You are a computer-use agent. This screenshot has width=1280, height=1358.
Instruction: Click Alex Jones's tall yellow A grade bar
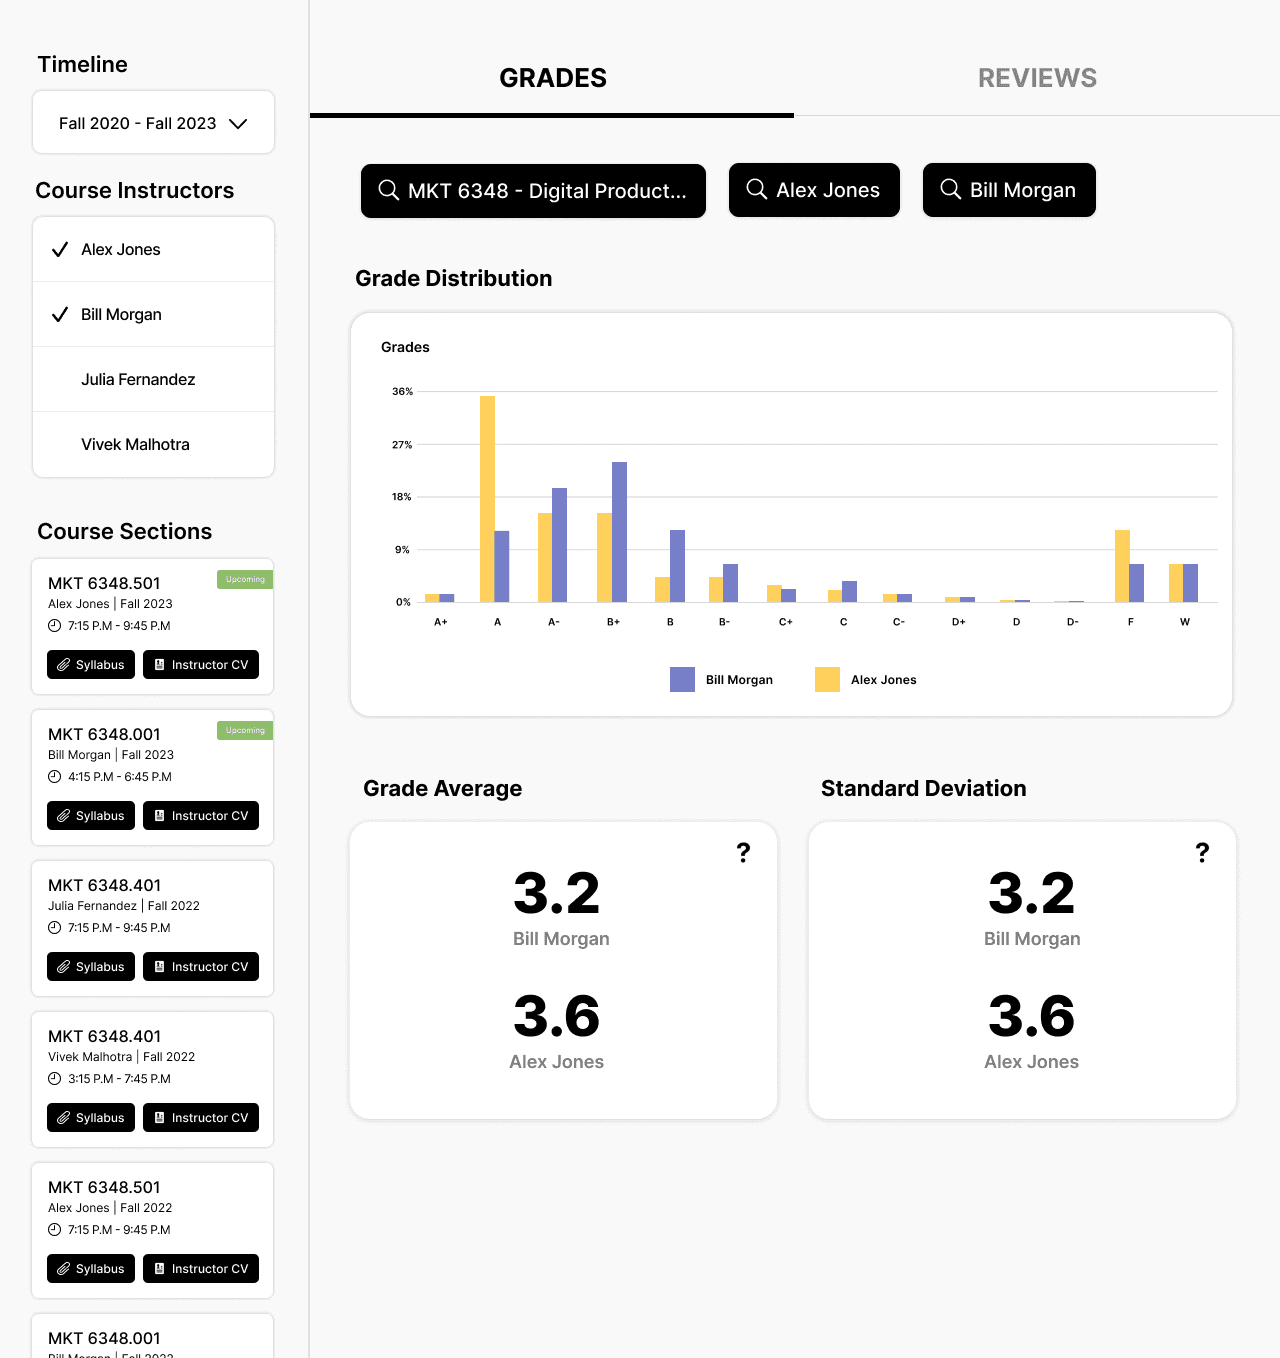coord(487,499)
